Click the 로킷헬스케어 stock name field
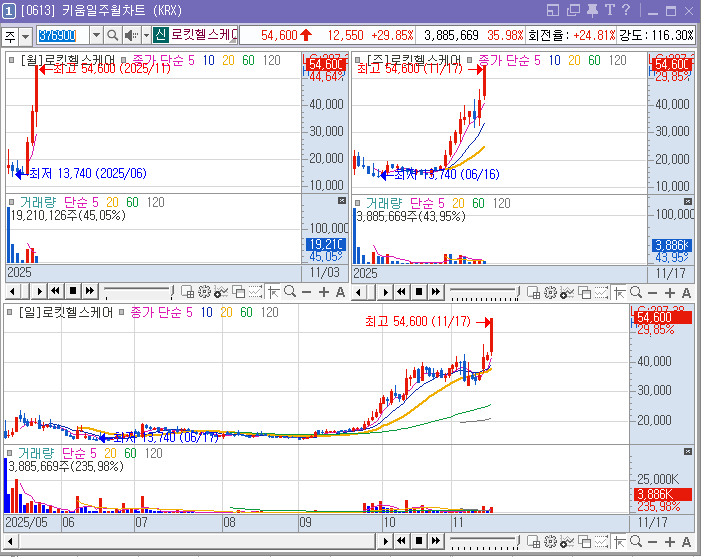 [204, 35]
